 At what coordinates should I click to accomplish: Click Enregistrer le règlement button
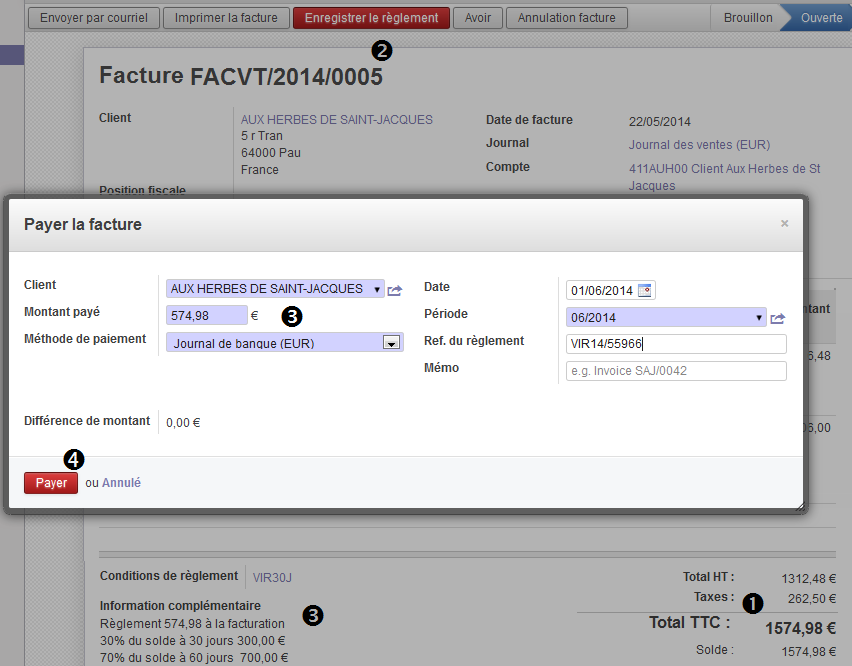click(x=371, y=18)
